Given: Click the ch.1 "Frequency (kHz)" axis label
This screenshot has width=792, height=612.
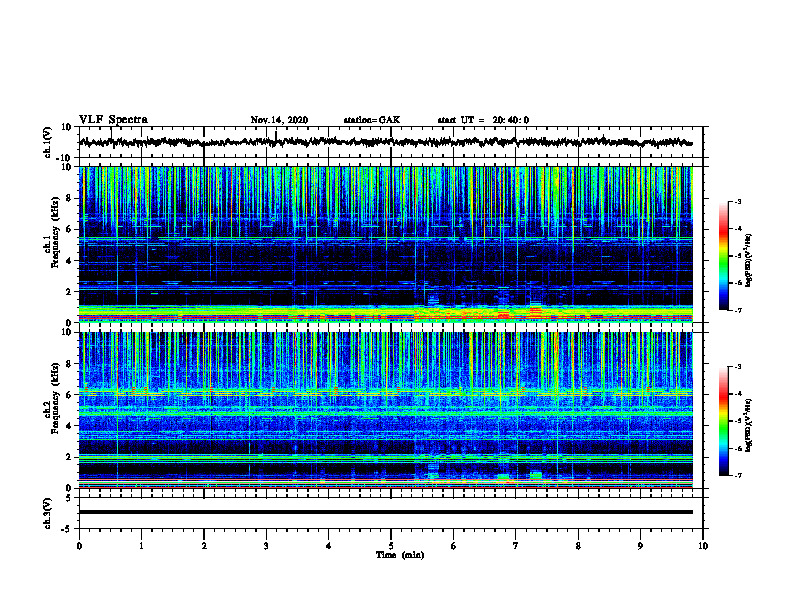Looking at the screenshot, I should 55,233.
